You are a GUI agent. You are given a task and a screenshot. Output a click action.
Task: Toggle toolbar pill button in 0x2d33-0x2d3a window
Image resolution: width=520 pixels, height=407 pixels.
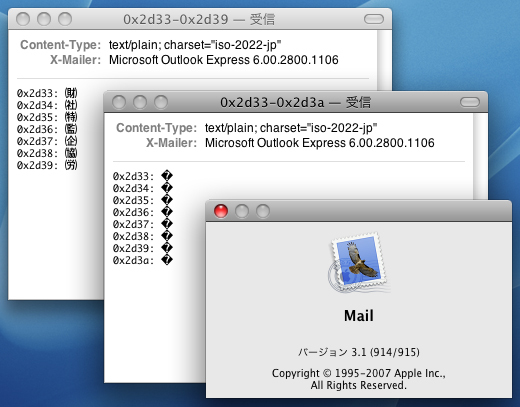point(469,102)
